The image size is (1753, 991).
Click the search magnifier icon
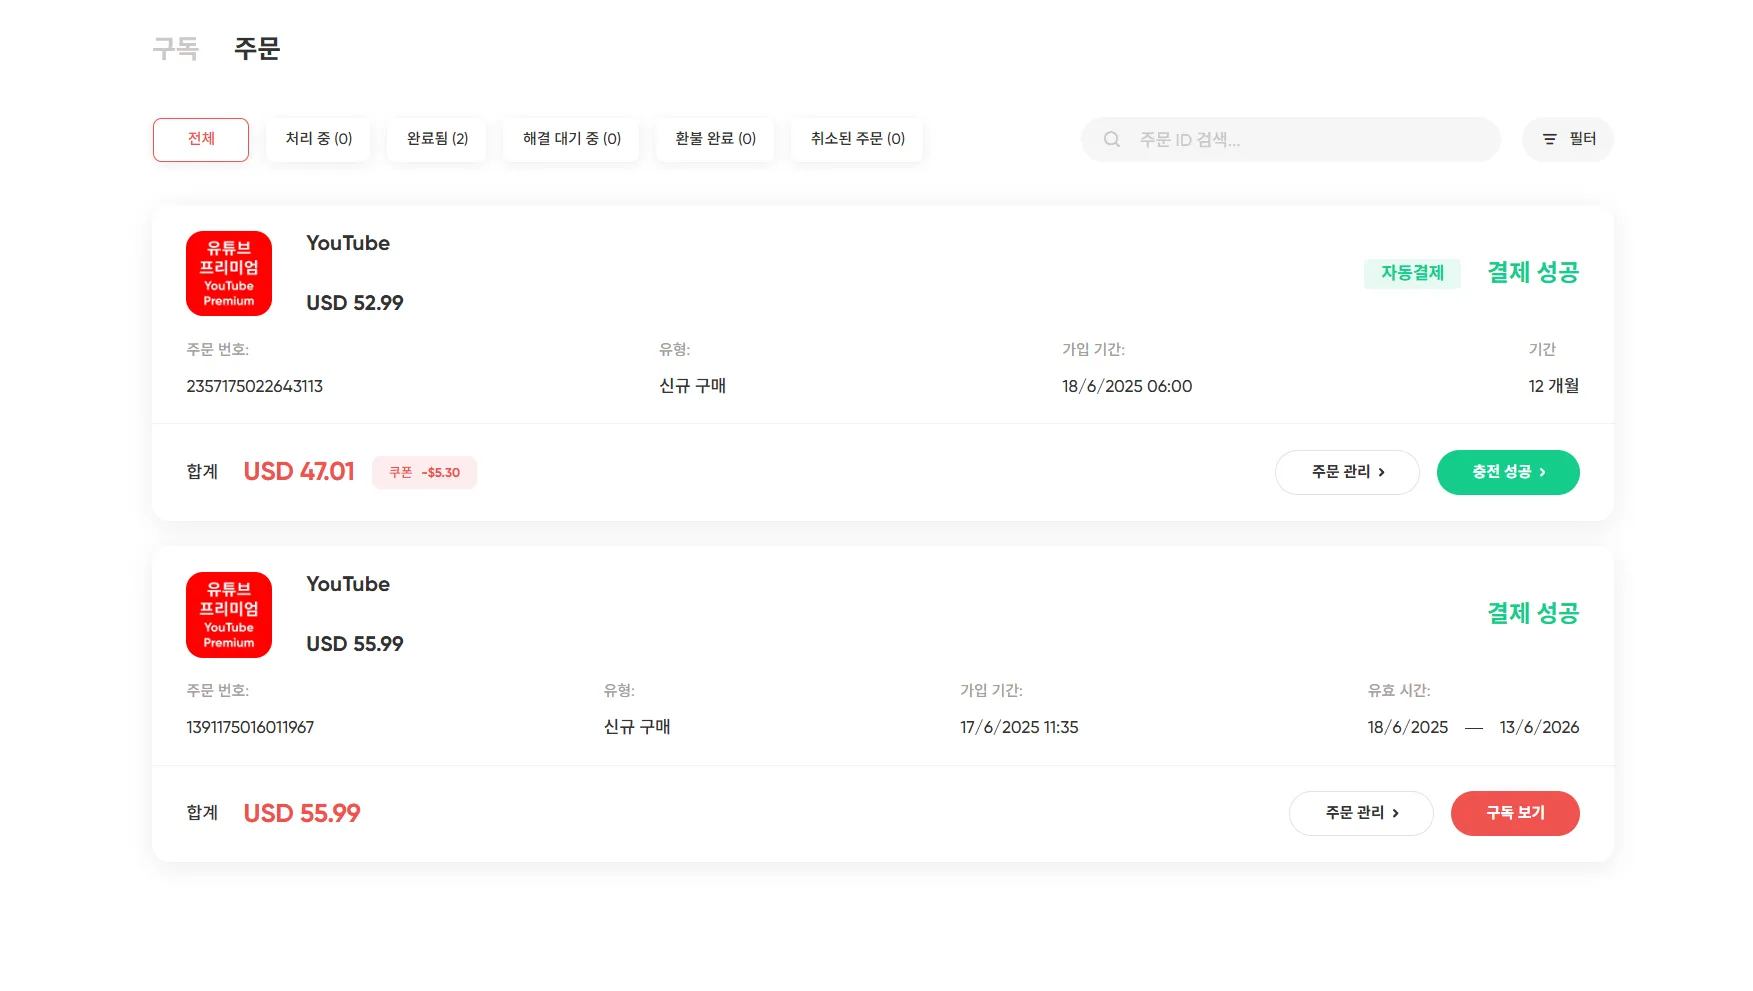[x=1111, y=140]
